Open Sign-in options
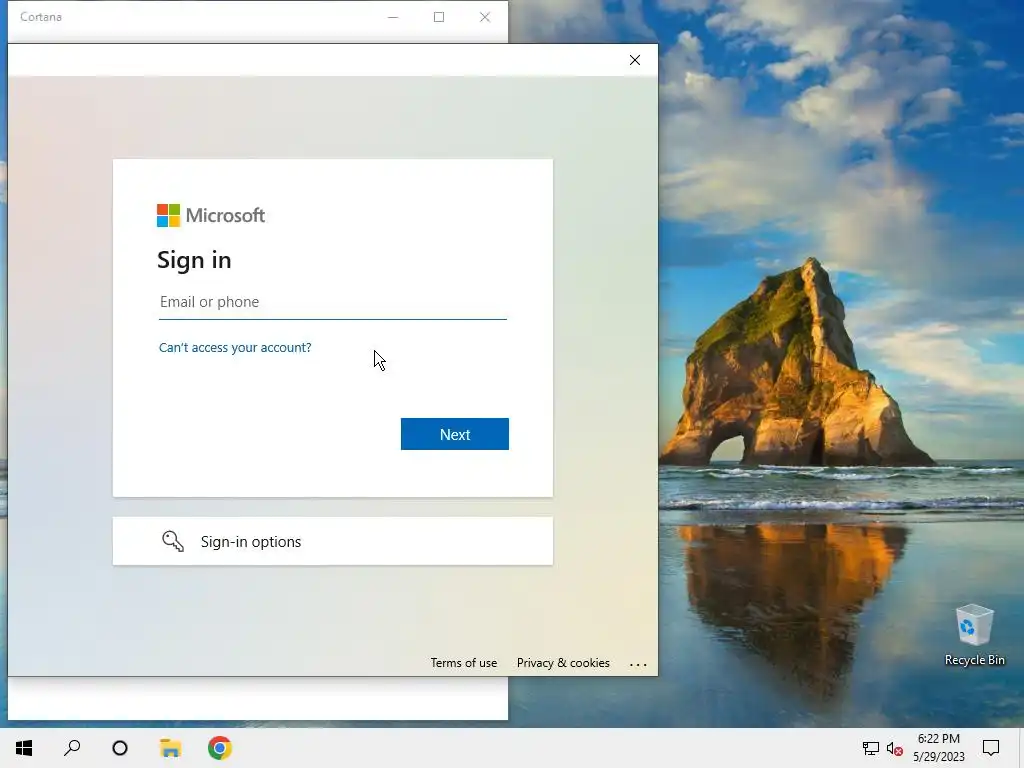Screen dimensions: 1024x768 332,541
